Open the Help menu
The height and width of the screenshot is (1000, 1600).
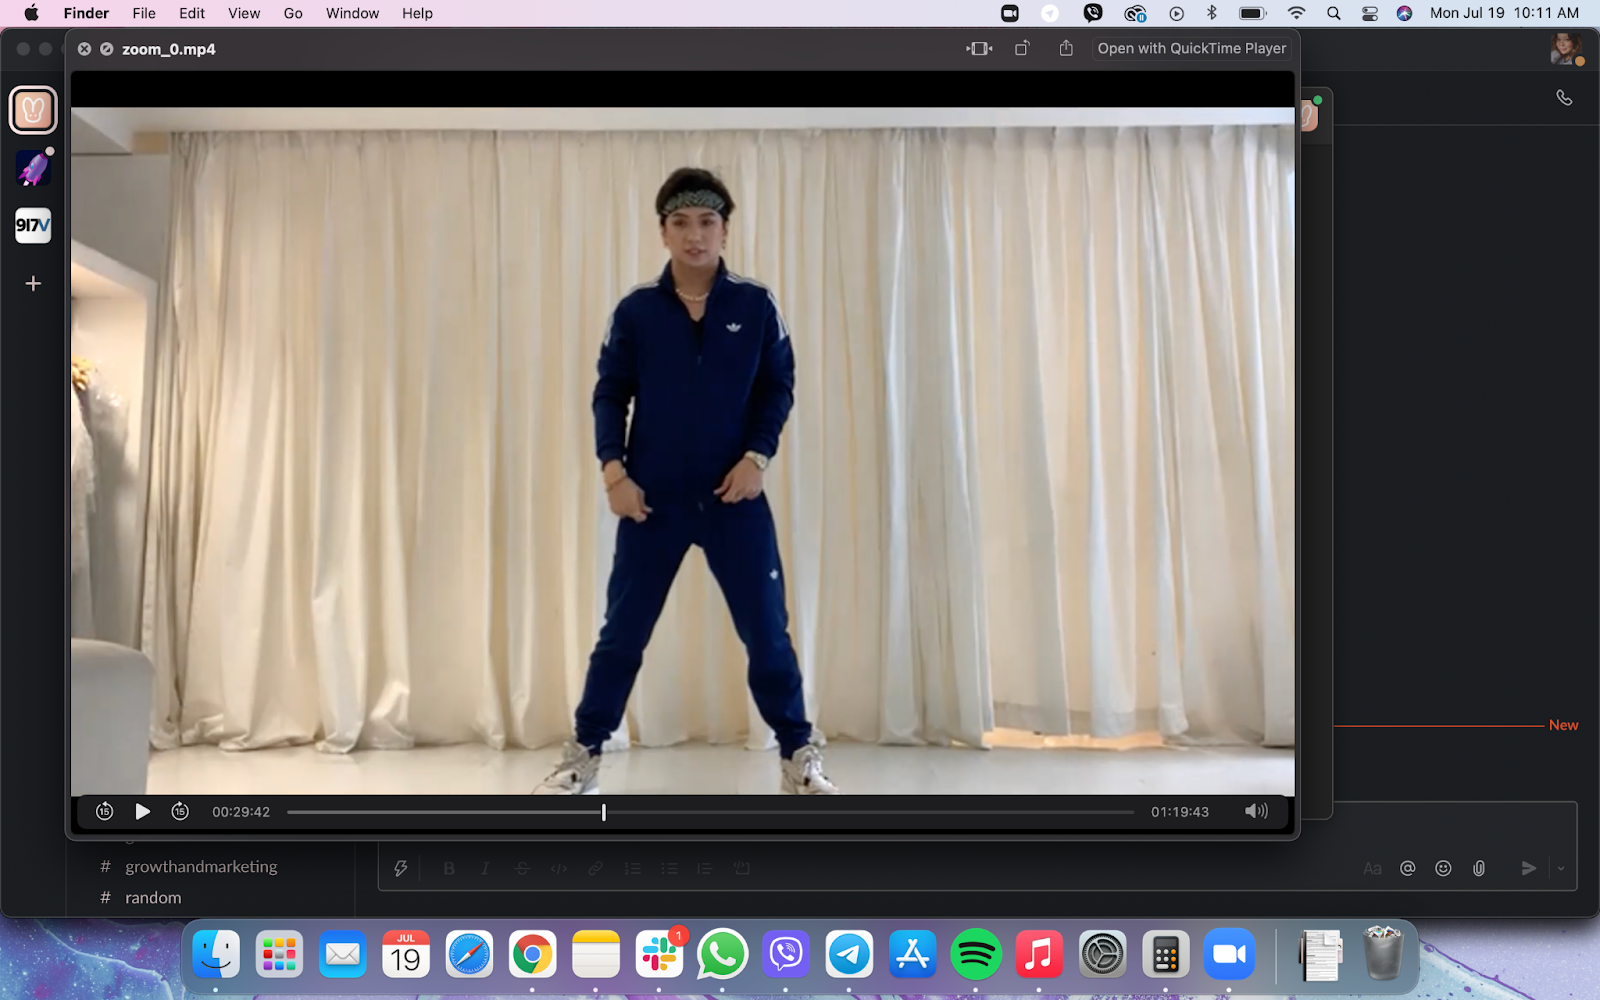417,13
